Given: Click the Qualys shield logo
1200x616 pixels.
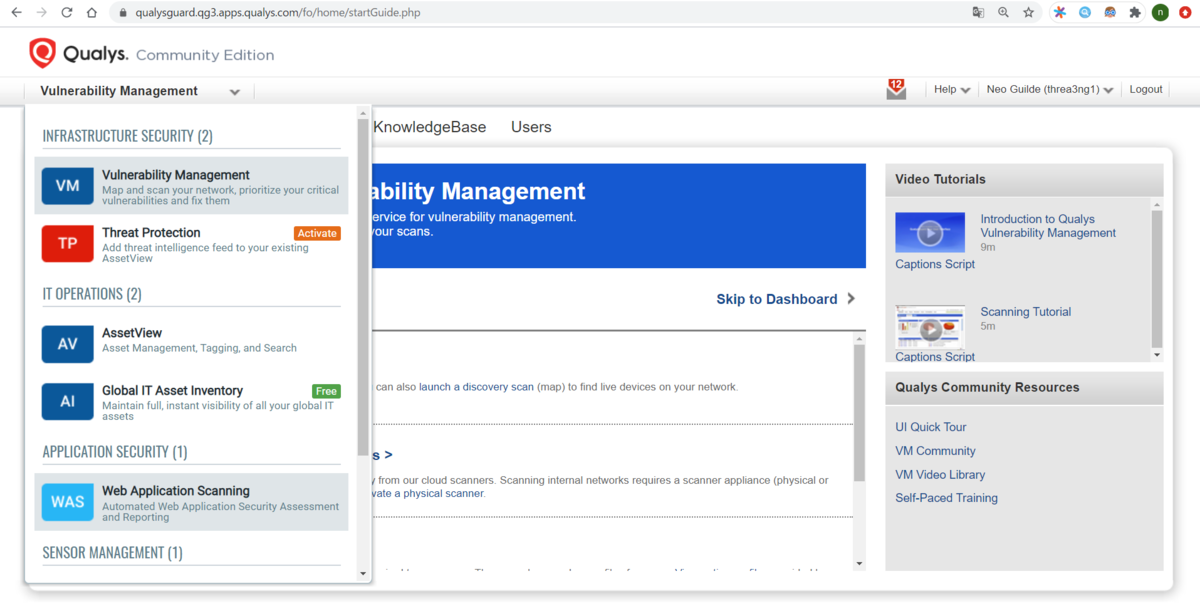Looking at the screenshot, I should click(42, 53).
